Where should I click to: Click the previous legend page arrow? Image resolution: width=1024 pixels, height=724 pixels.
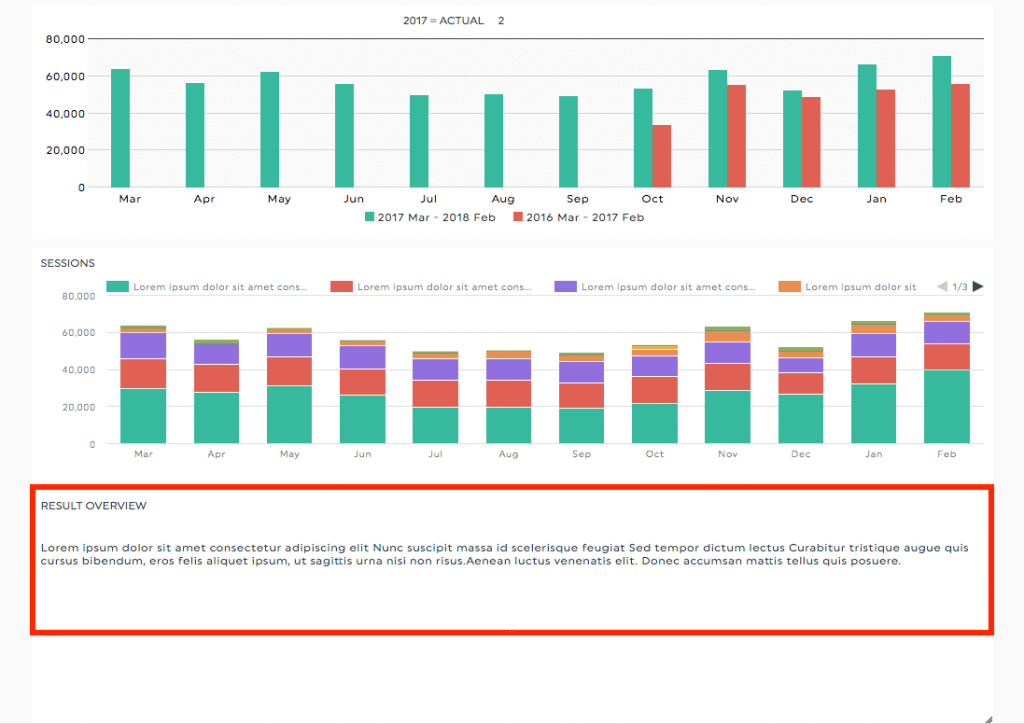coord(941,287)
